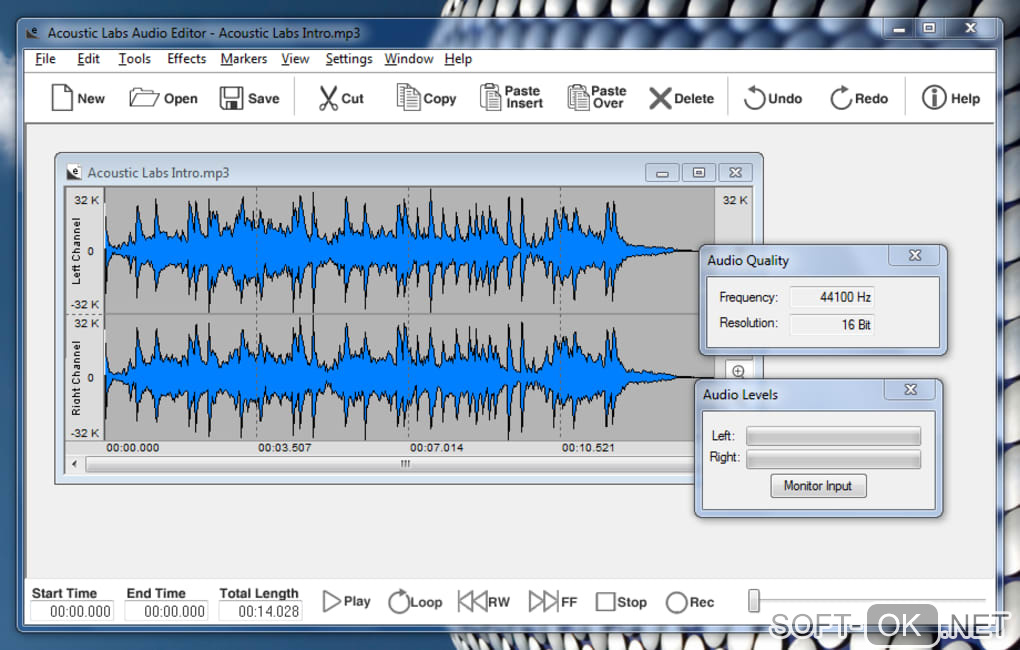The image size is (1020, 650).
Task: Undo the last edit
Action: click(x=754, y=98)
